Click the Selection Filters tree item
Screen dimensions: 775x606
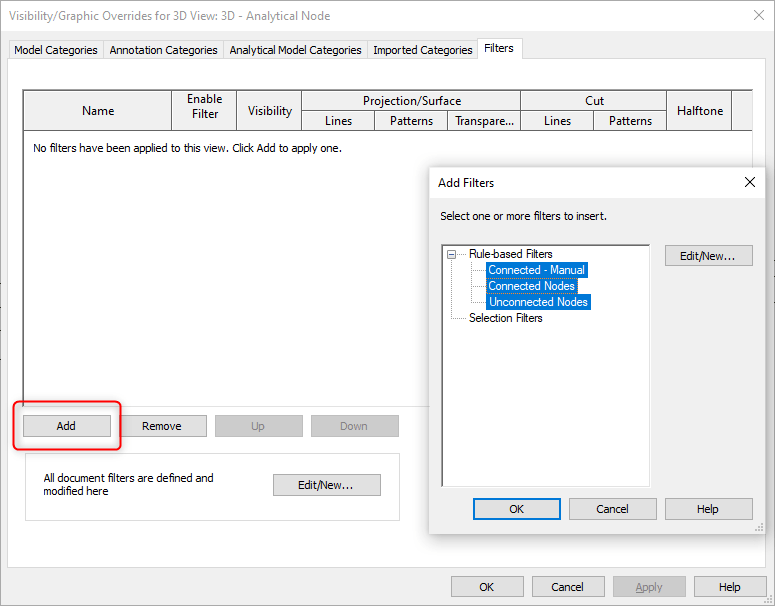click(x=505, y=318)
